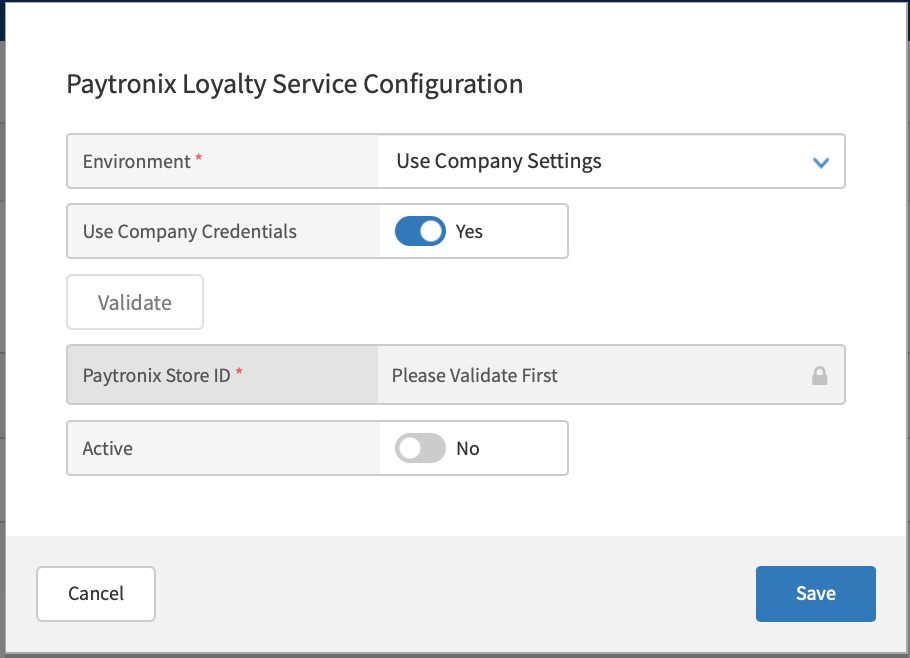This screenshot has width=910, height=658.
Task: Disable Use Company Credentials
Action: pyautogui.click(x=420, y=231)
